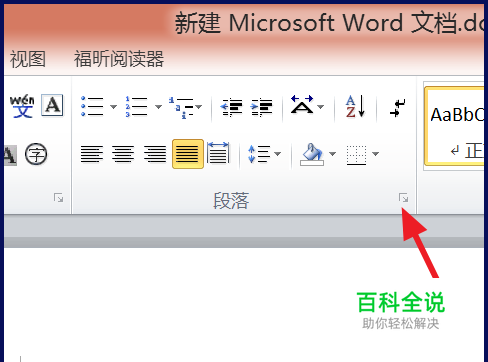
Task: Click the paint bucket Shading icon
Action: 312,154
